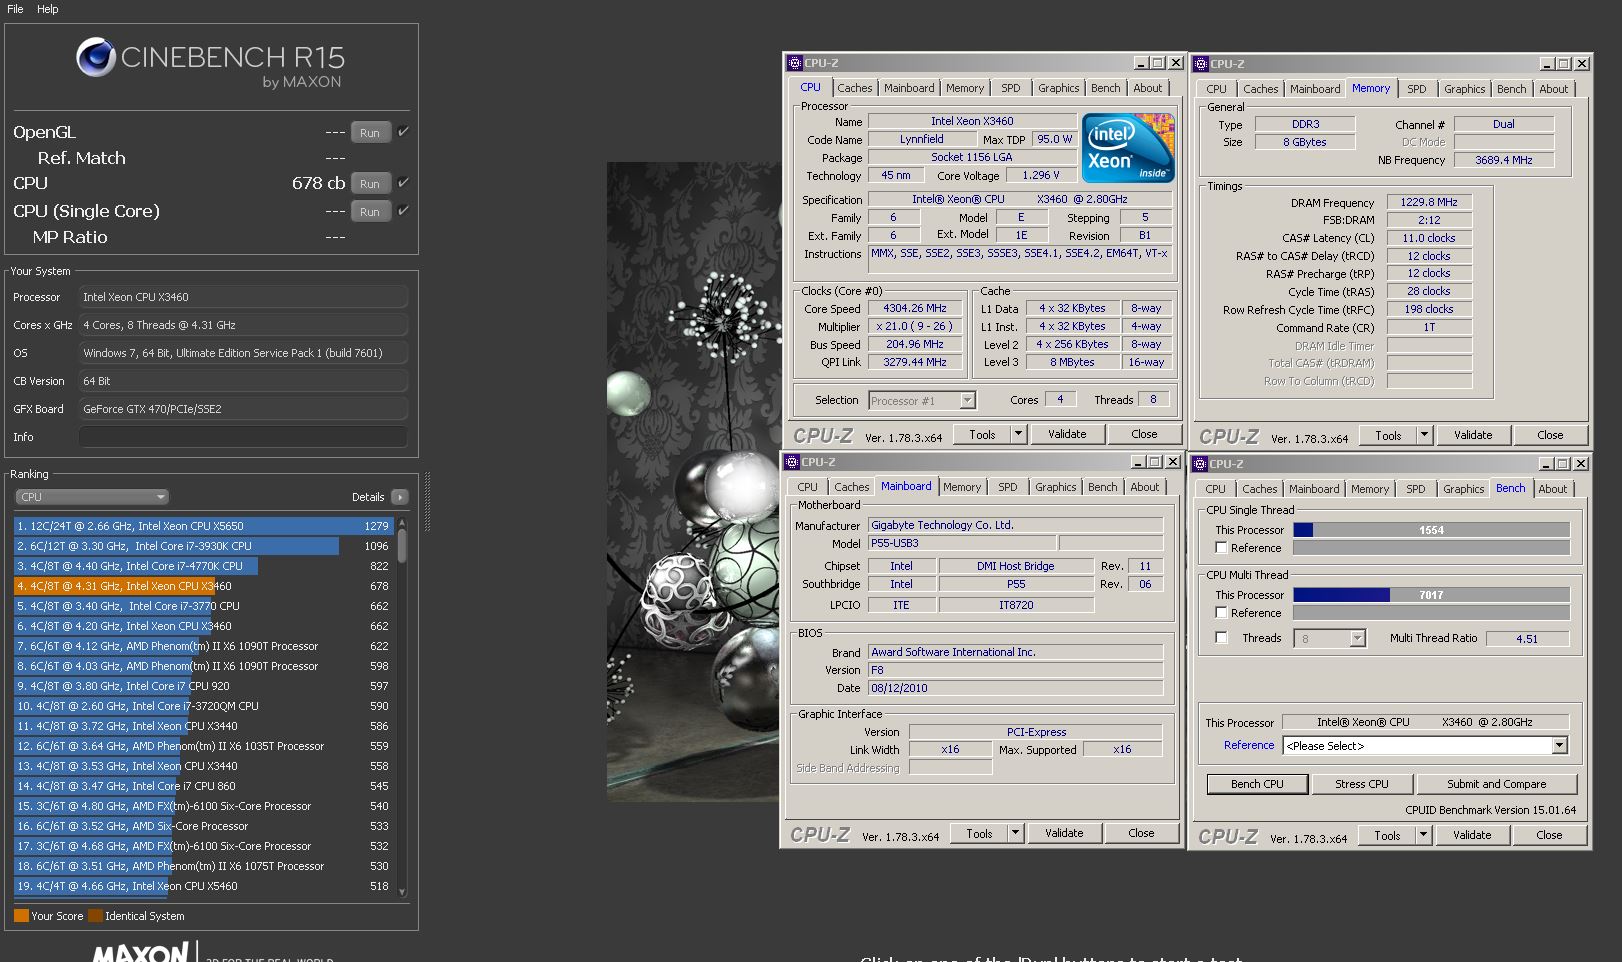Image resolution: width=1622 pixels, height=962 pixels.
Task: Click the CPU-Z title icon in Bench window
Action: coord(1200,464)
